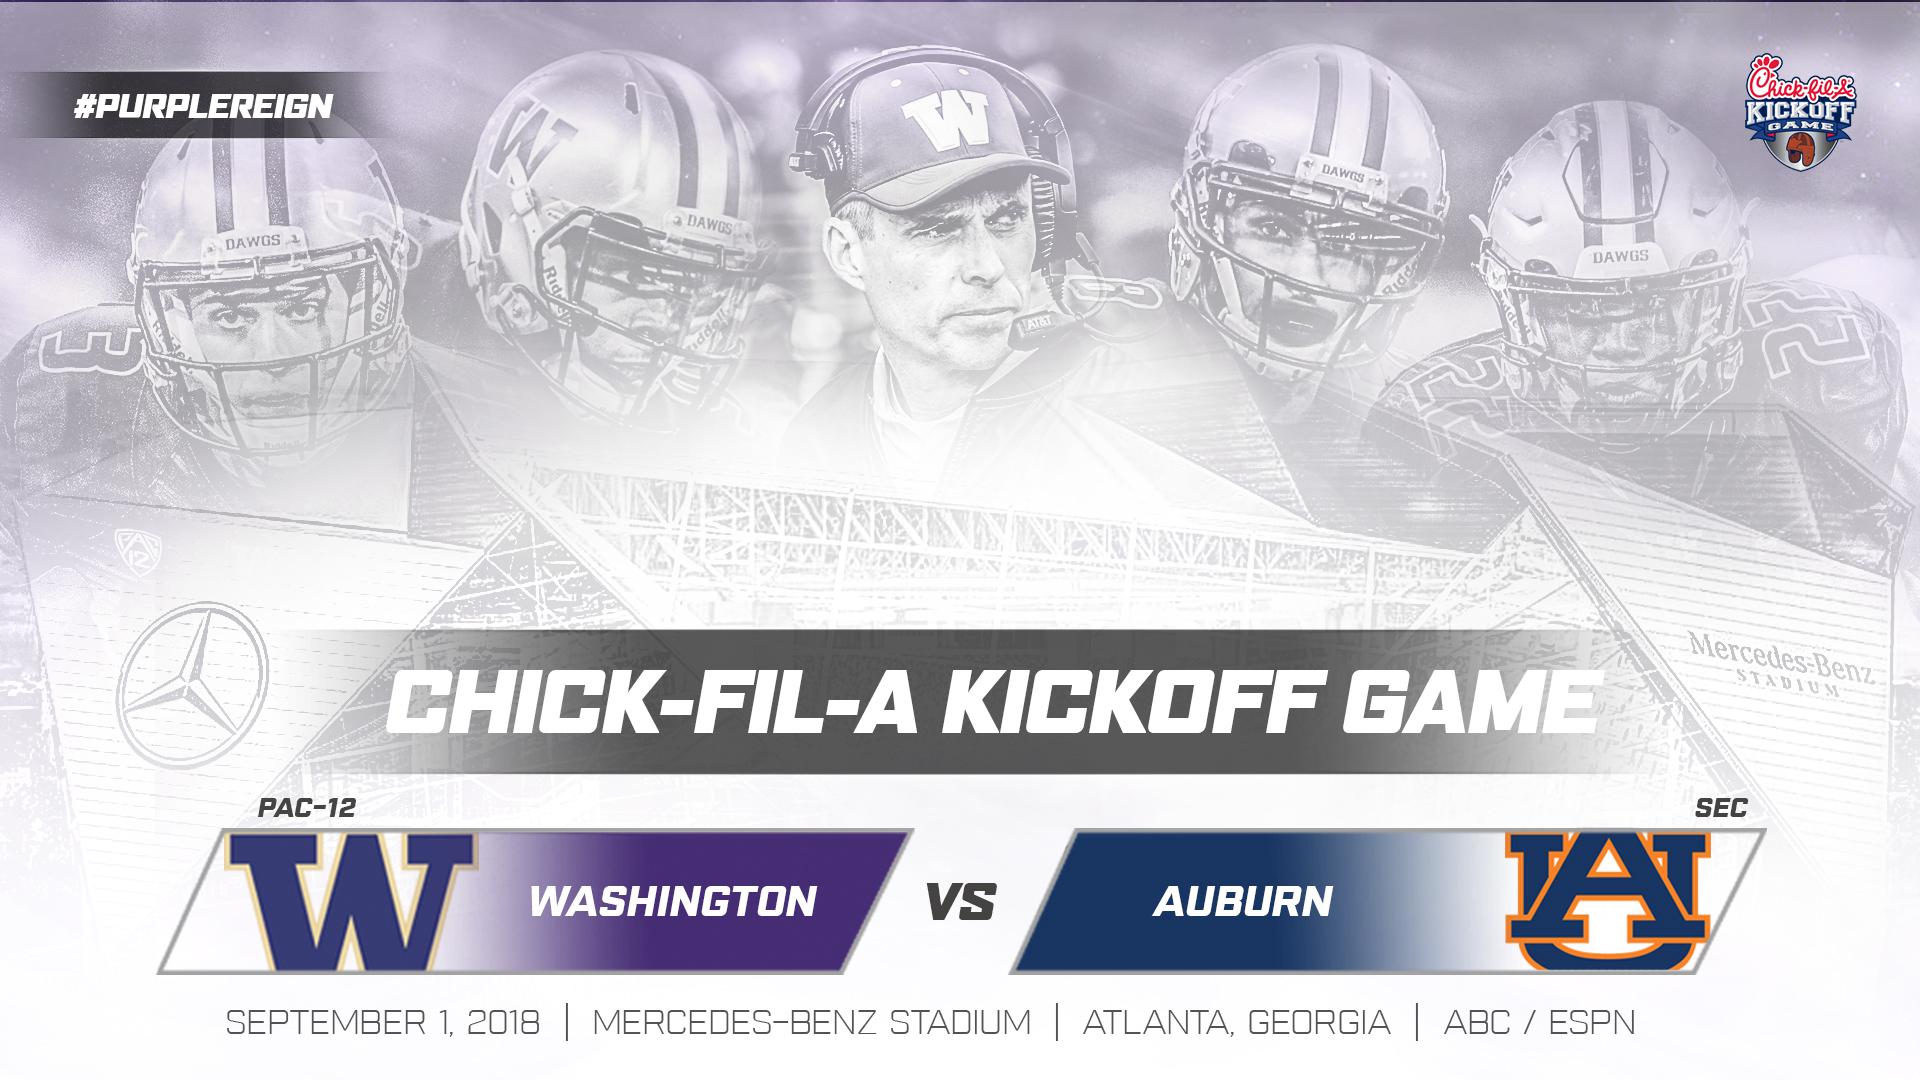Click the Mercedes-Benz Stadium building sign
The height and width of the screenshot is (1080, 1920).
click(1780, 663)
